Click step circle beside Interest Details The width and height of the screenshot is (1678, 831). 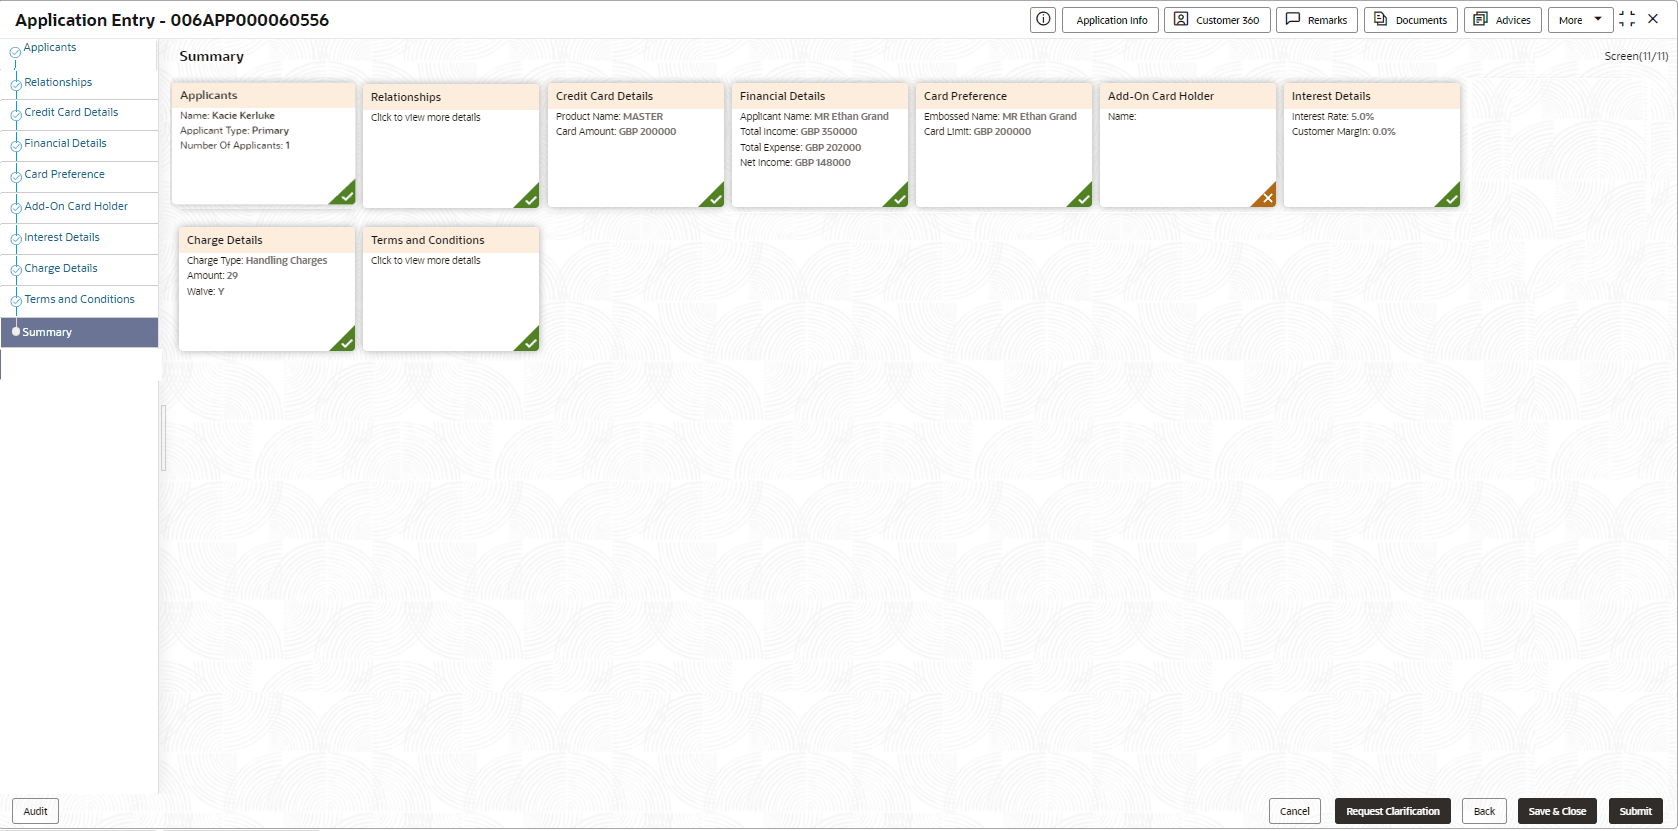pos(16,239)
